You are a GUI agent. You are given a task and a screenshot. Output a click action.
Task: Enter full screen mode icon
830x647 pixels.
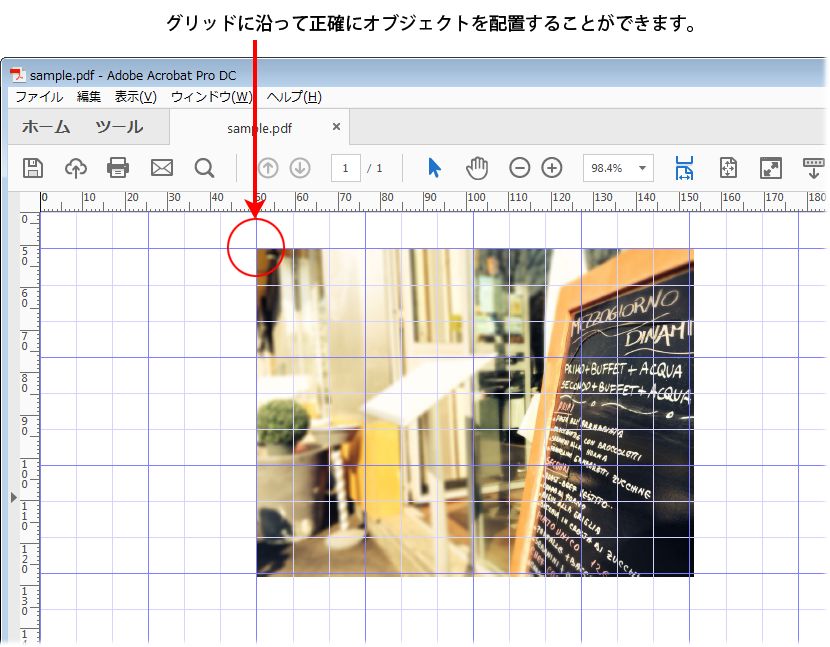[771, 168]
